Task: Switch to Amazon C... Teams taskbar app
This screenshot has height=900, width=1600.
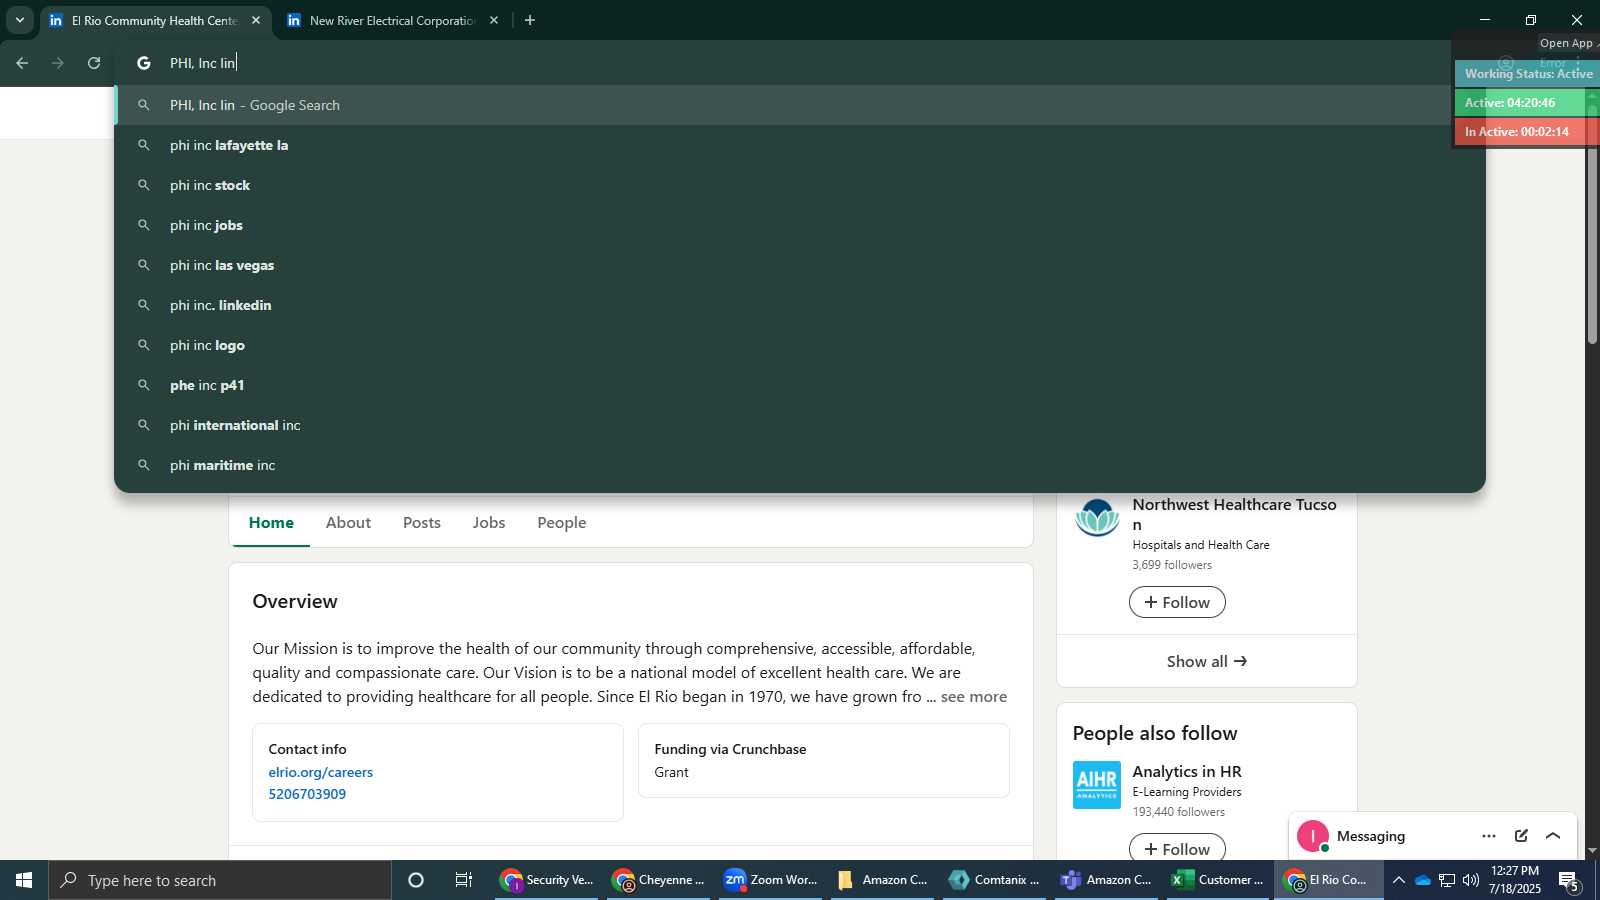Action: coord(1107,880)
